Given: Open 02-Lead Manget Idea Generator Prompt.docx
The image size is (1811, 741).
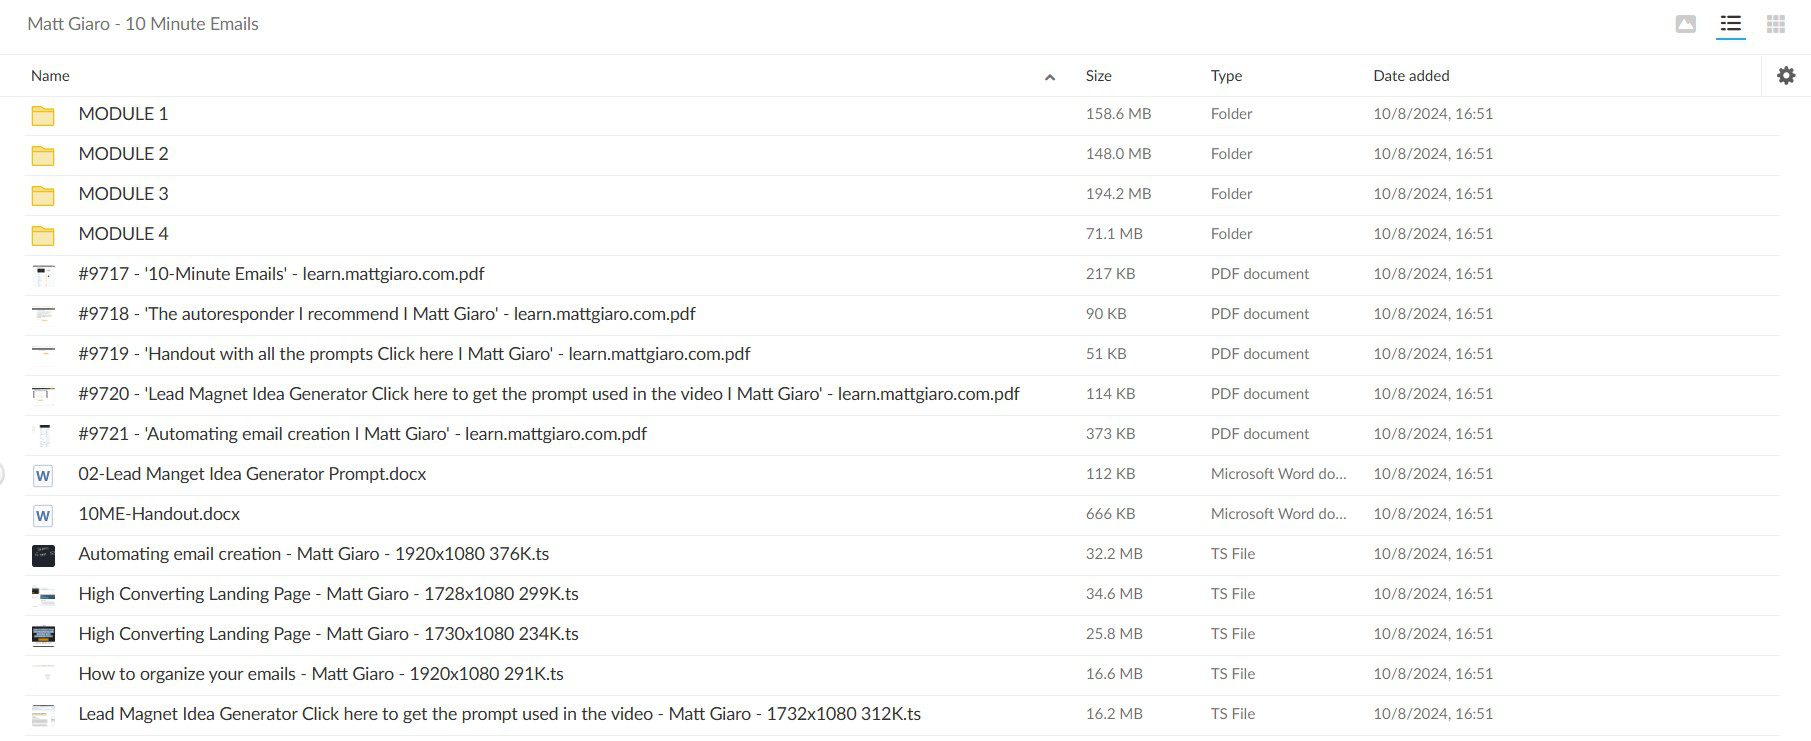Looking at the screenshot, I should (x=252, y=474).
